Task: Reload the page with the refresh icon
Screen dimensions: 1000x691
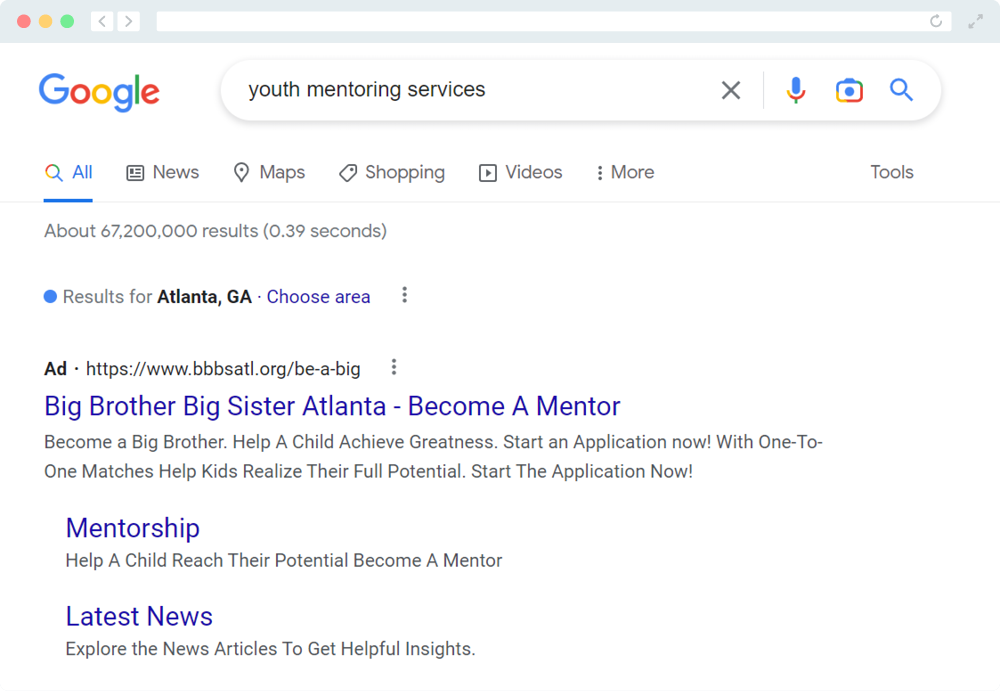Action: pos(936,21)
